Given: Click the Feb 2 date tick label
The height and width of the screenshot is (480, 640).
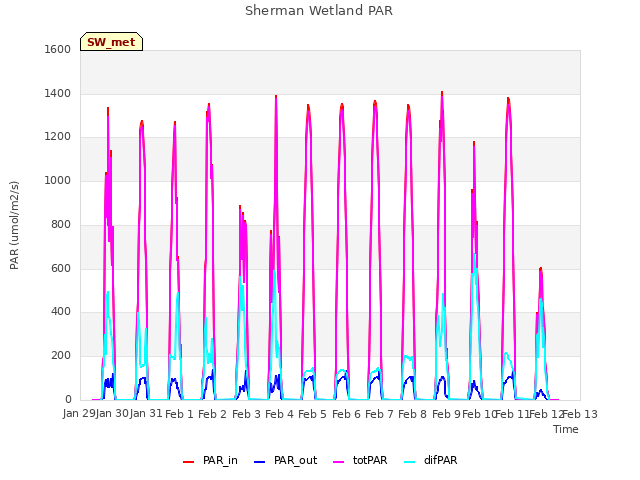Looking at the screenshot, I should click(x=213, y=414).
